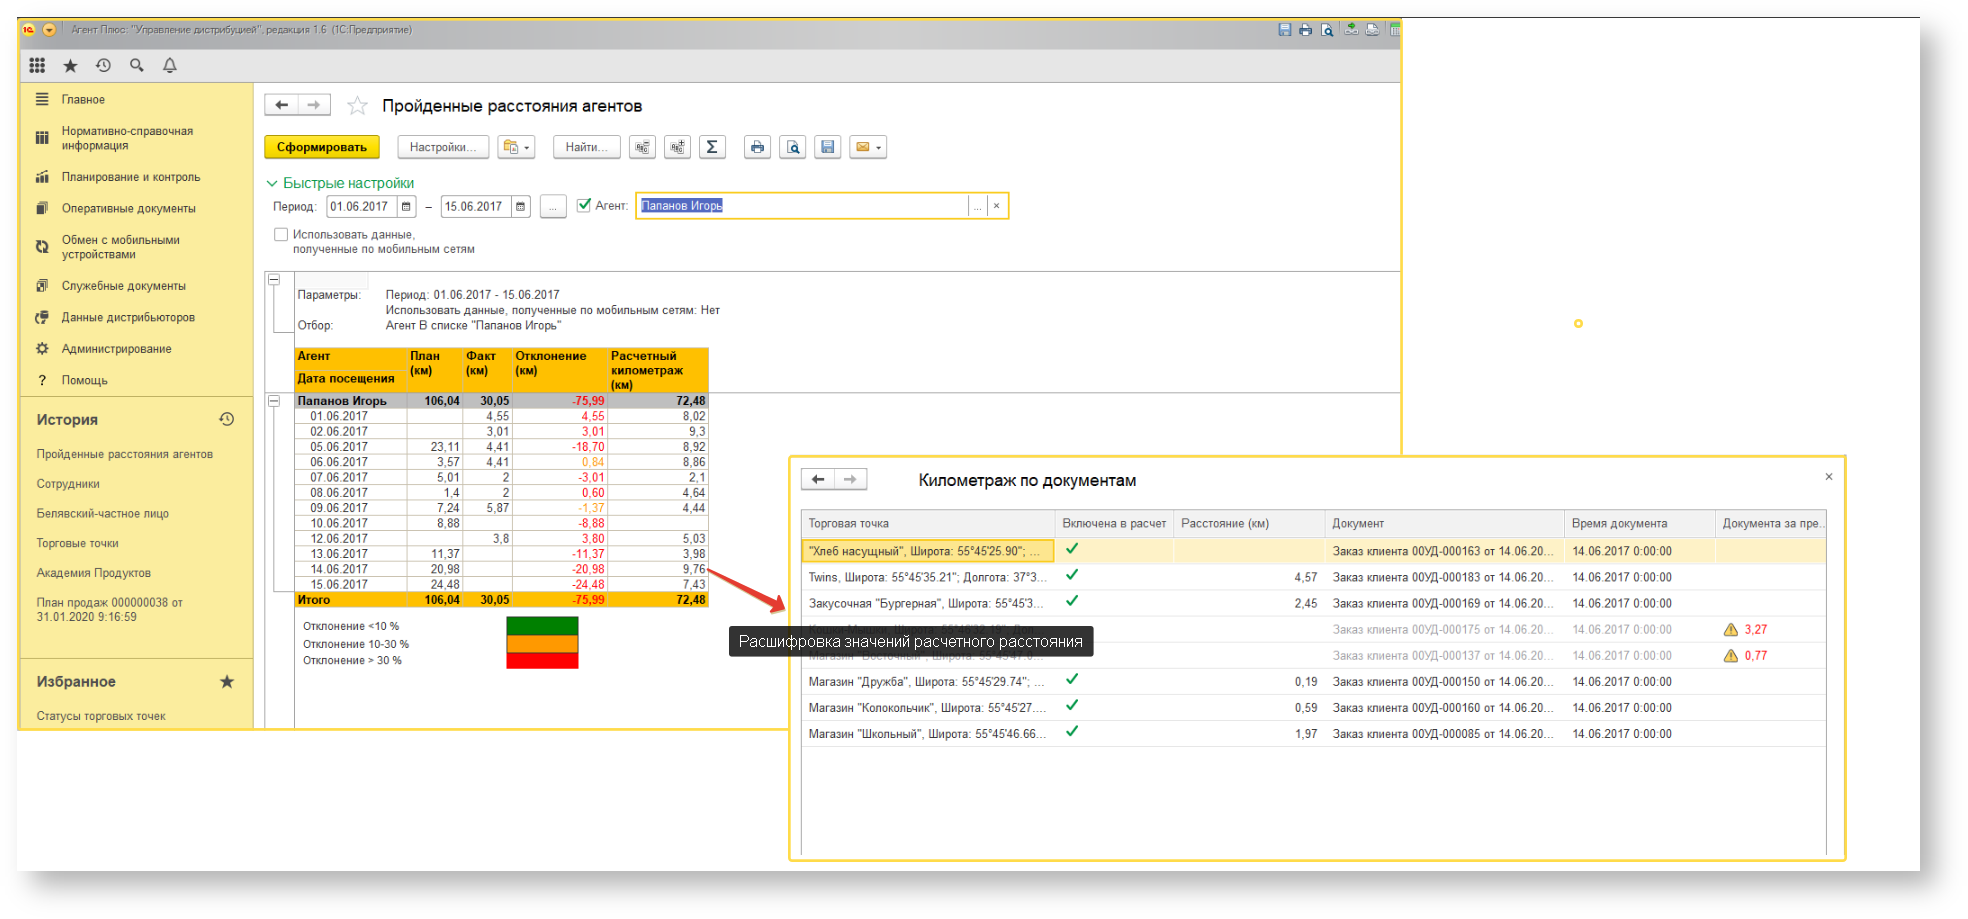
Task: Open the sections menu grid icon
Action: click(37, 65)
